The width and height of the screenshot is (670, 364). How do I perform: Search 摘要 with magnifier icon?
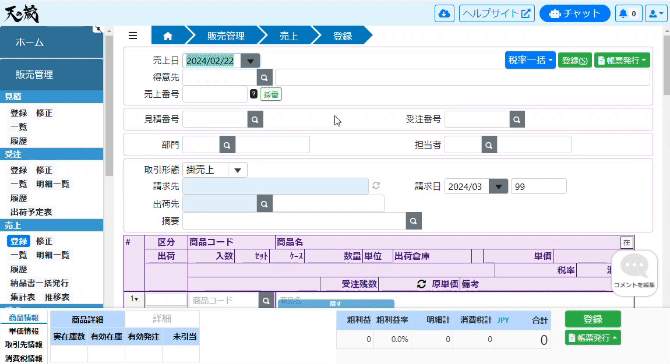414,221
